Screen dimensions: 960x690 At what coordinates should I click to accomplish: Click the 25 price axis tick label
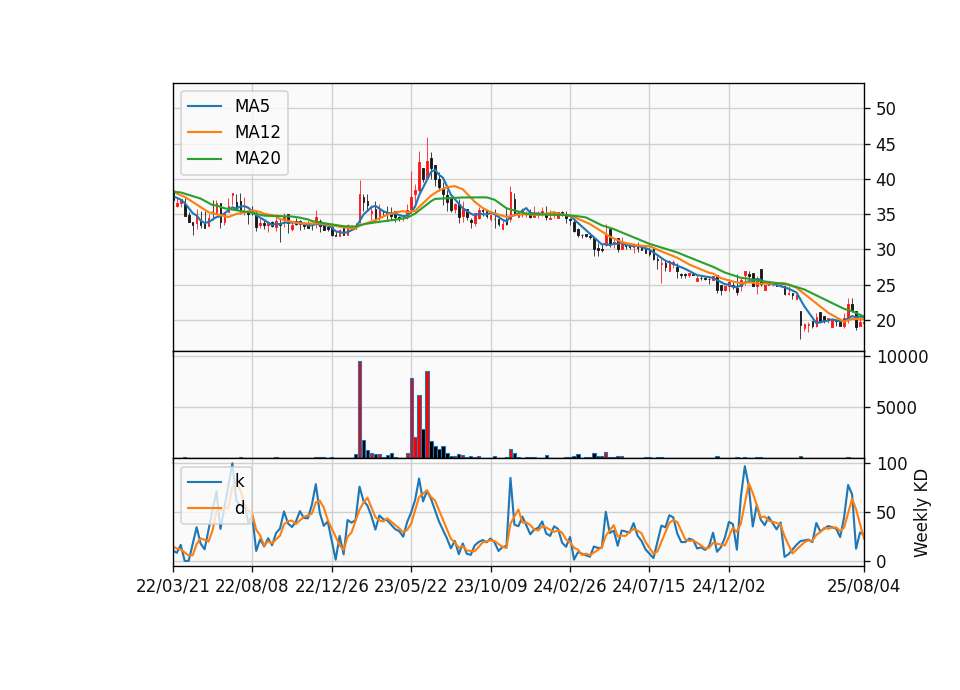(886, 286)
